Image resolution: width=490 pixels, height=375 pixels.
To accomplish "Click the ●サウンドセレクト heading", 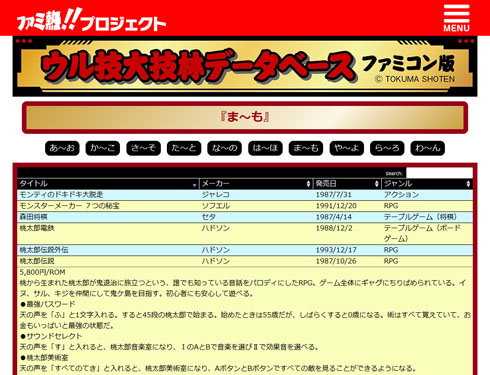I will click(x=51, y=336).
